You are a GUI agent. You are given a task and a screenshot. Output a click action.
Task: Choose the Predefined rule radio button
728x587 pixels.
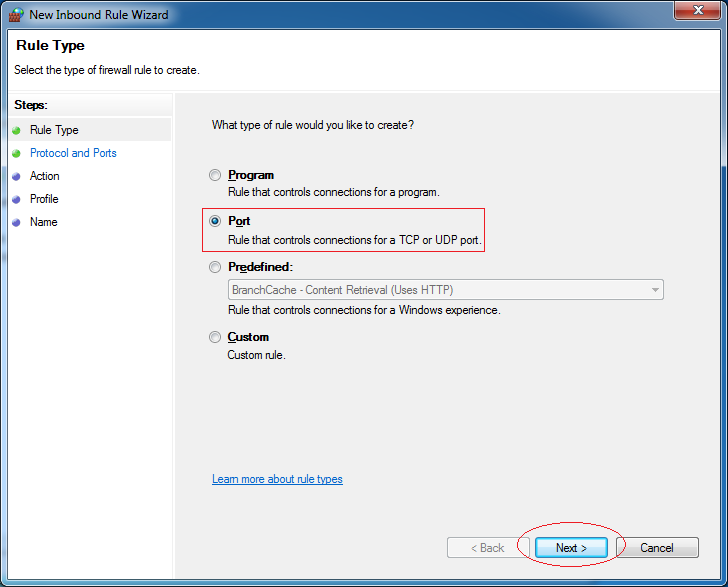[x=214, y=267]
